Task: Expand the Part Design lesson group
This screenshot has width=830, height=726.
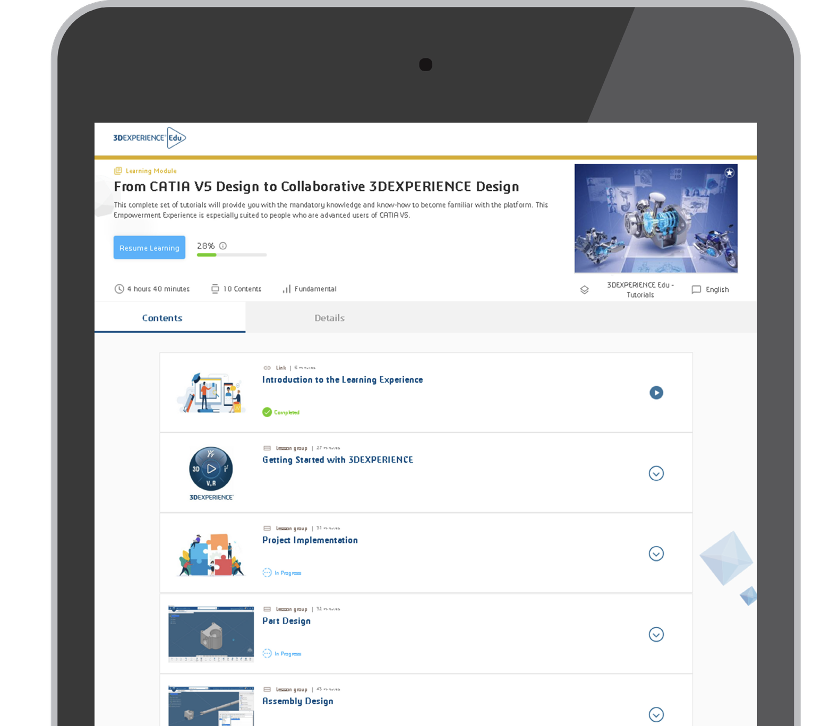Action: tap(656, 634)
